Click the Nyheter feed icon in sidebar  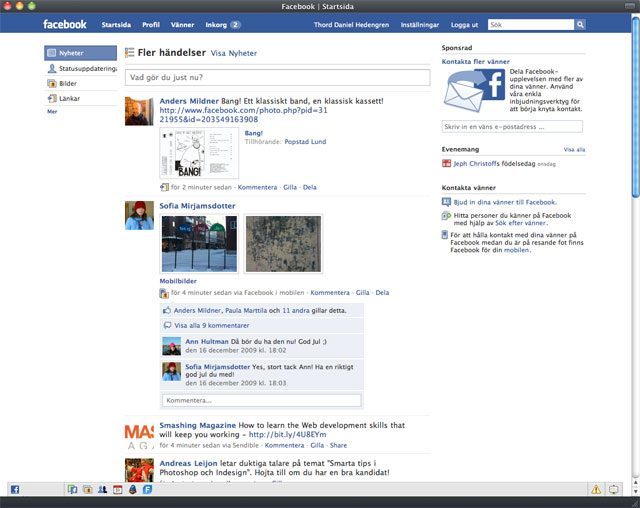(51, 53)
